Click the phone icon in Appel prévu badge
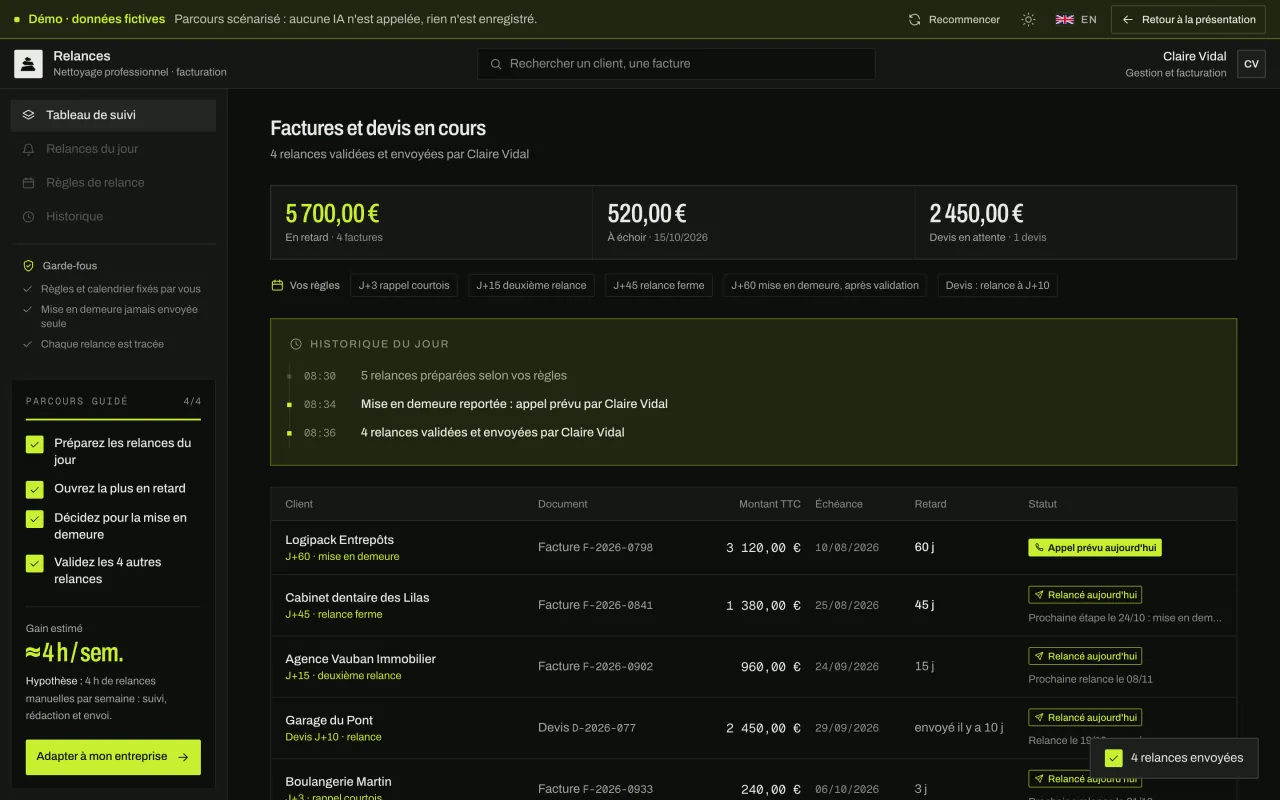This screenshot has height=800, width=1280. [1039, 548]
